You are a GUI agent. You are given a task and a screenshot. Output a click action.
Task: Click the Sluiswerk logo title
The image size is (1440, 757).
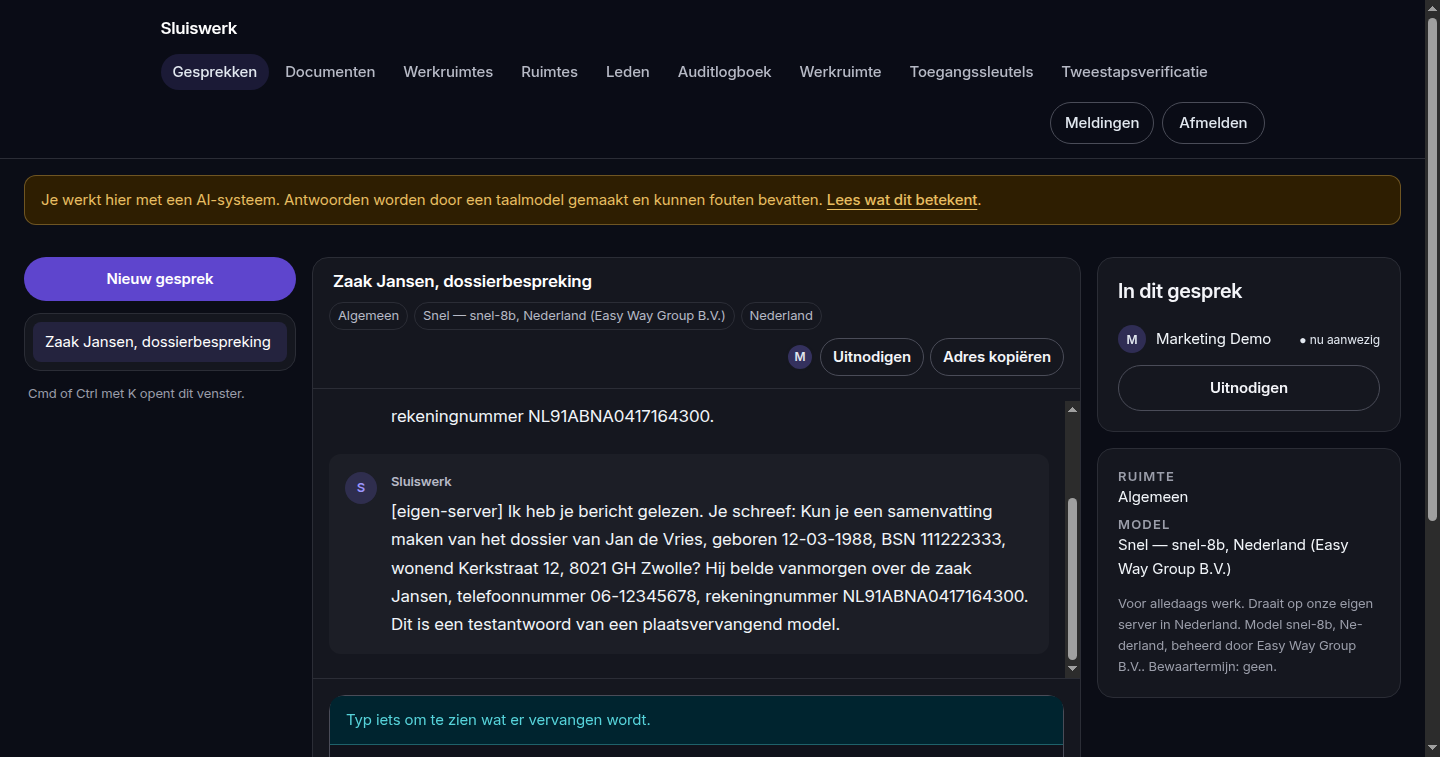(199, 28)
